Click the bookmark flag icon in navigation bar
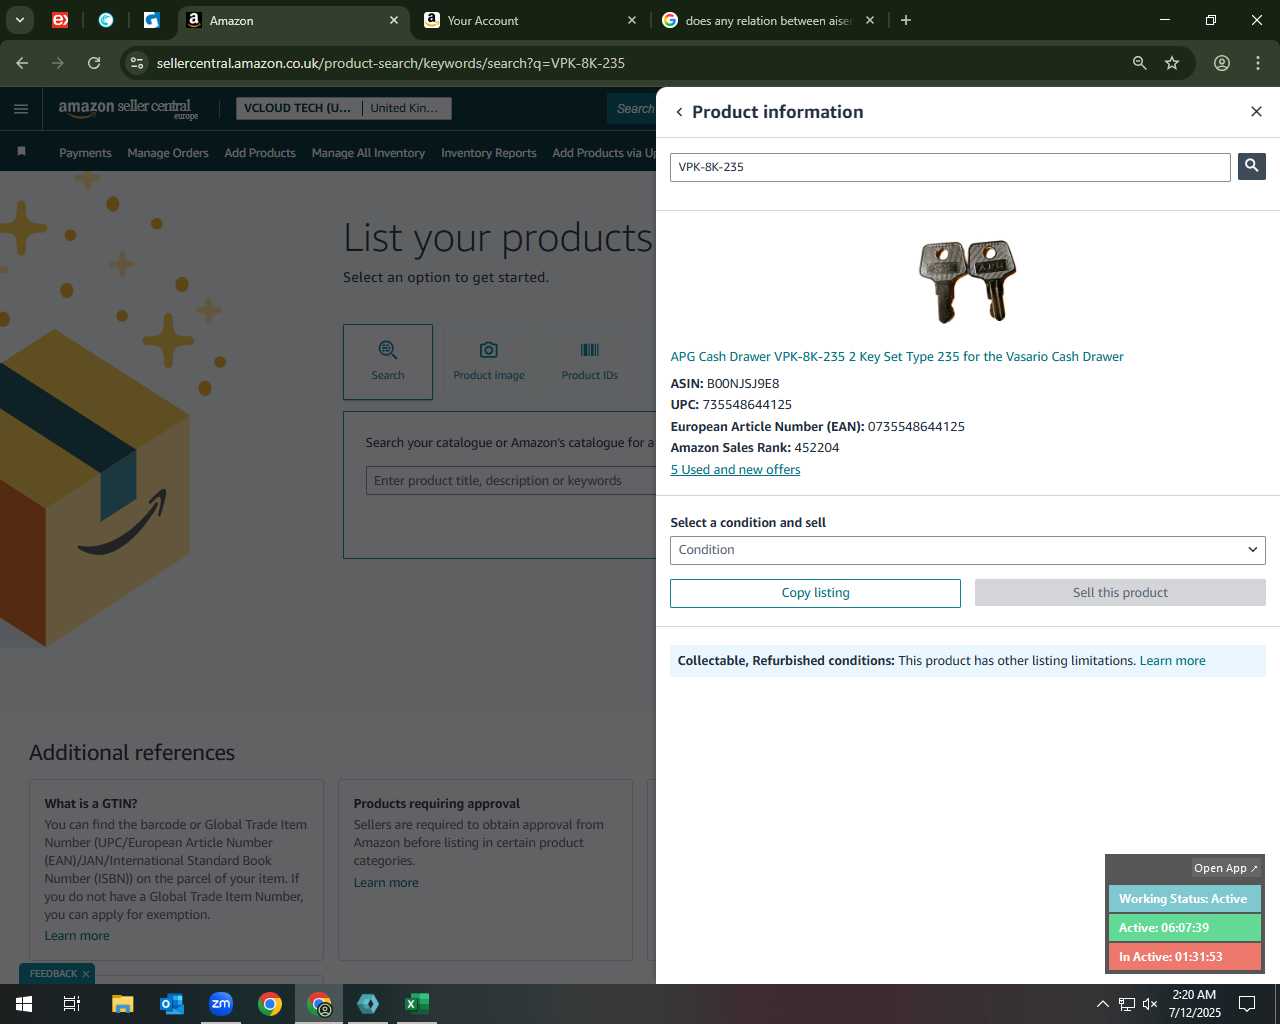1280x1024 pixels. pyautogui.click(x=21, y=152)
